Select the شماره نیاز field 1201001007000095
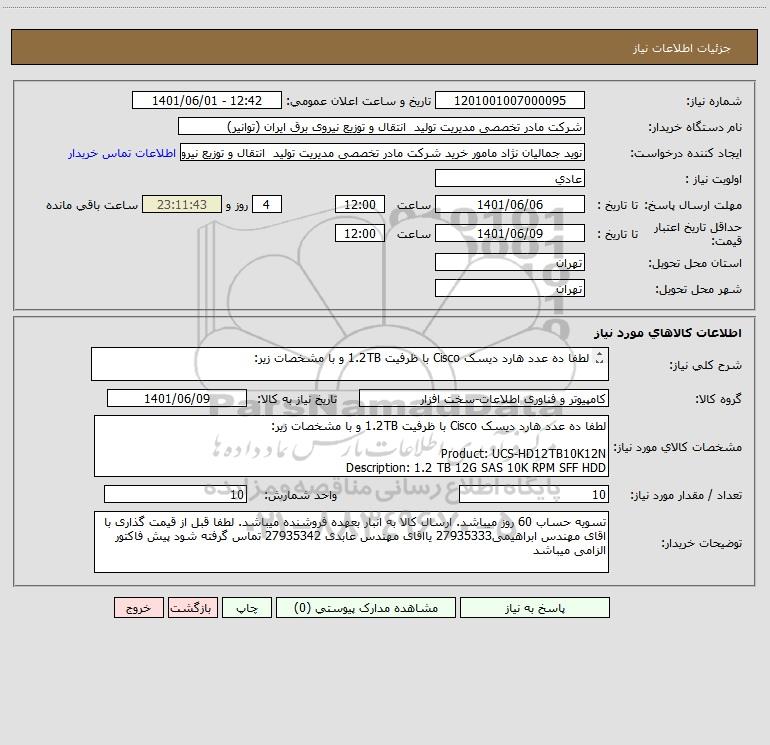This screenshot has width=770, height=745. [x=510, y=100]
